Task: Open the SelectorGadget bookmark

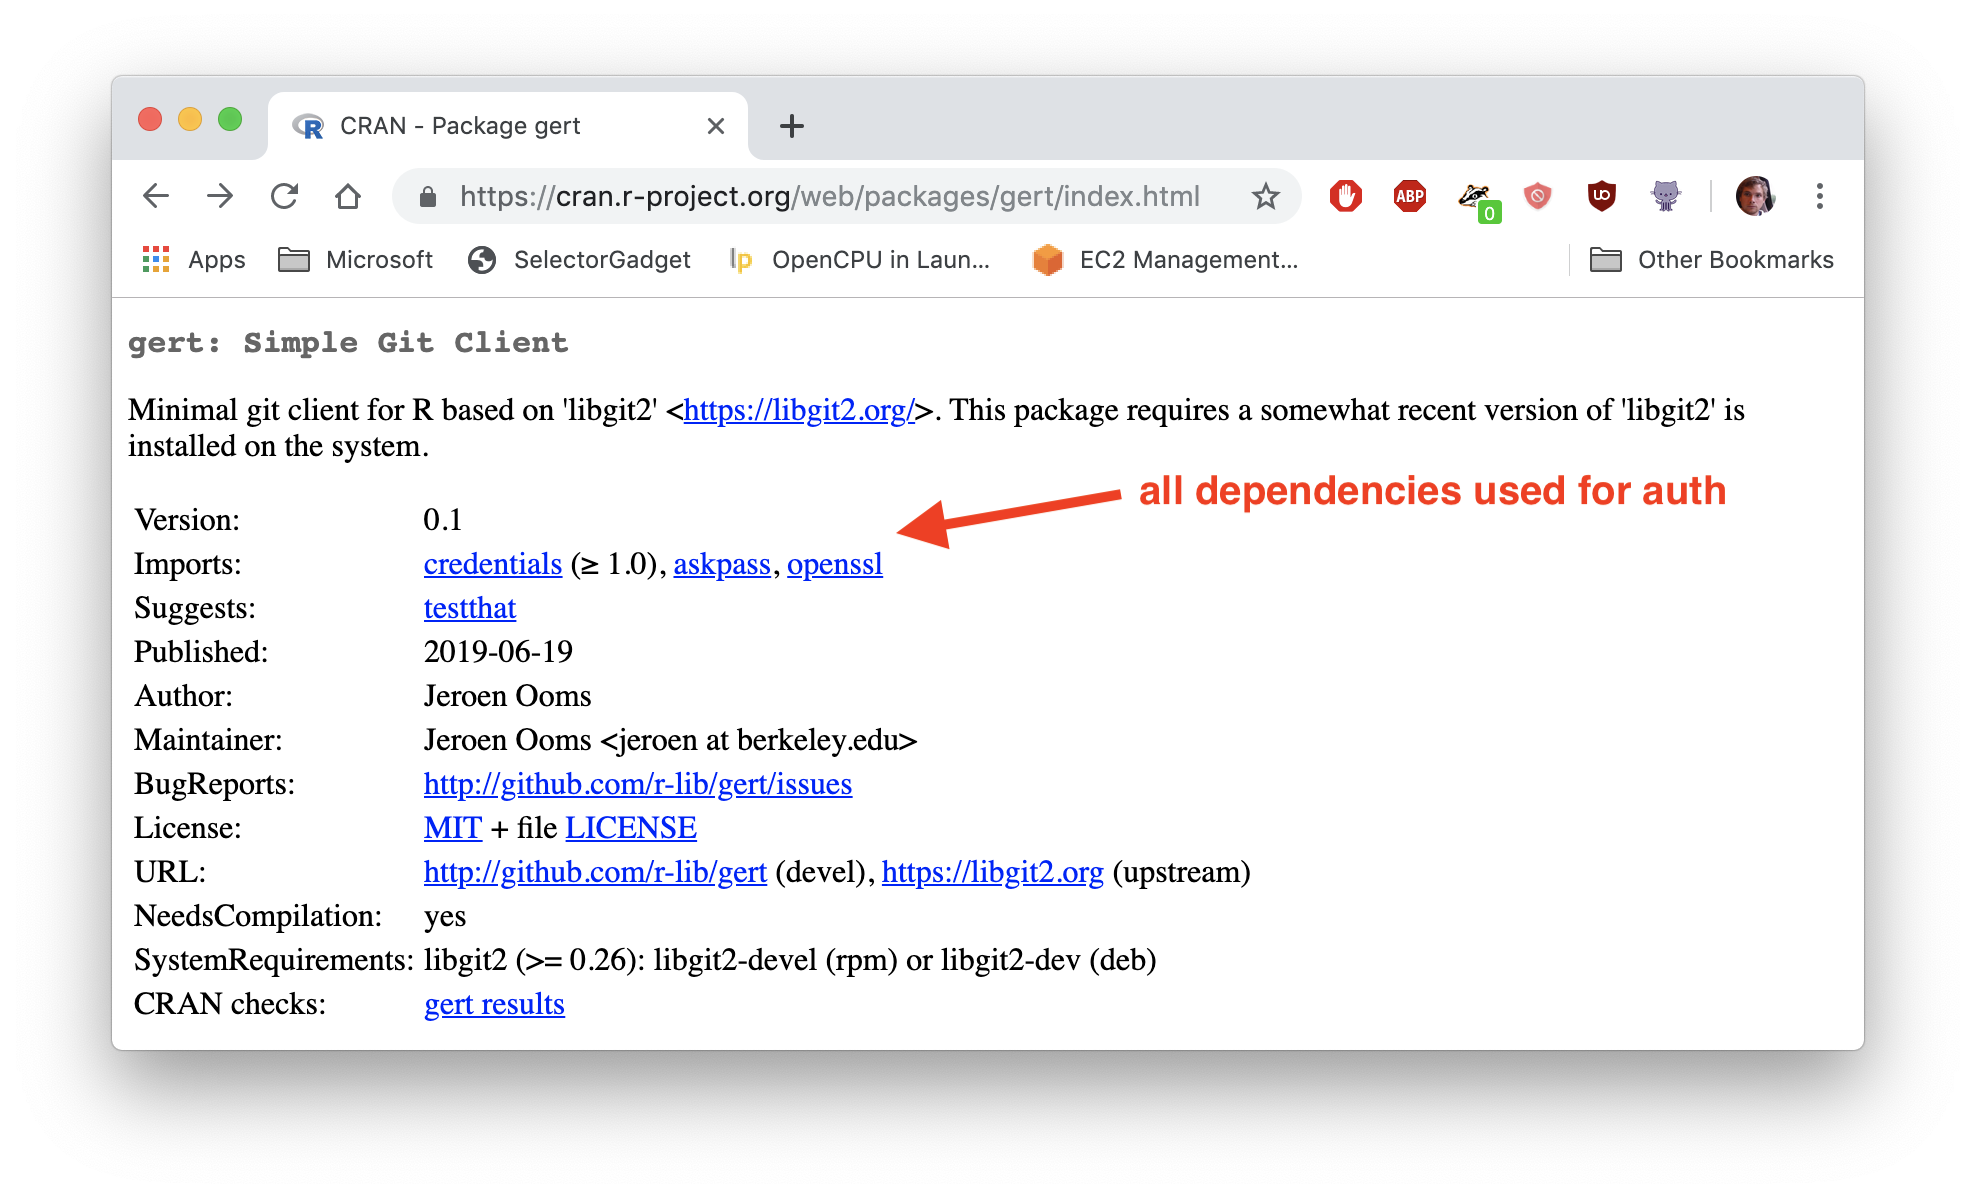Action: point(580,260)
